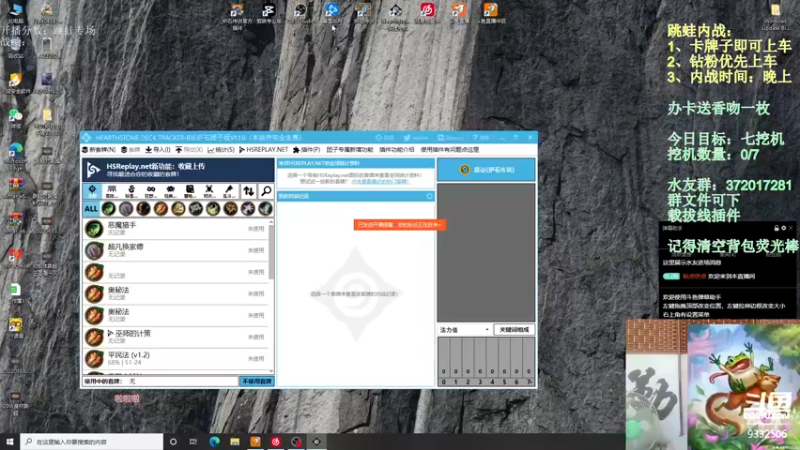Open Task View on taskbar

tap(193, 442)
